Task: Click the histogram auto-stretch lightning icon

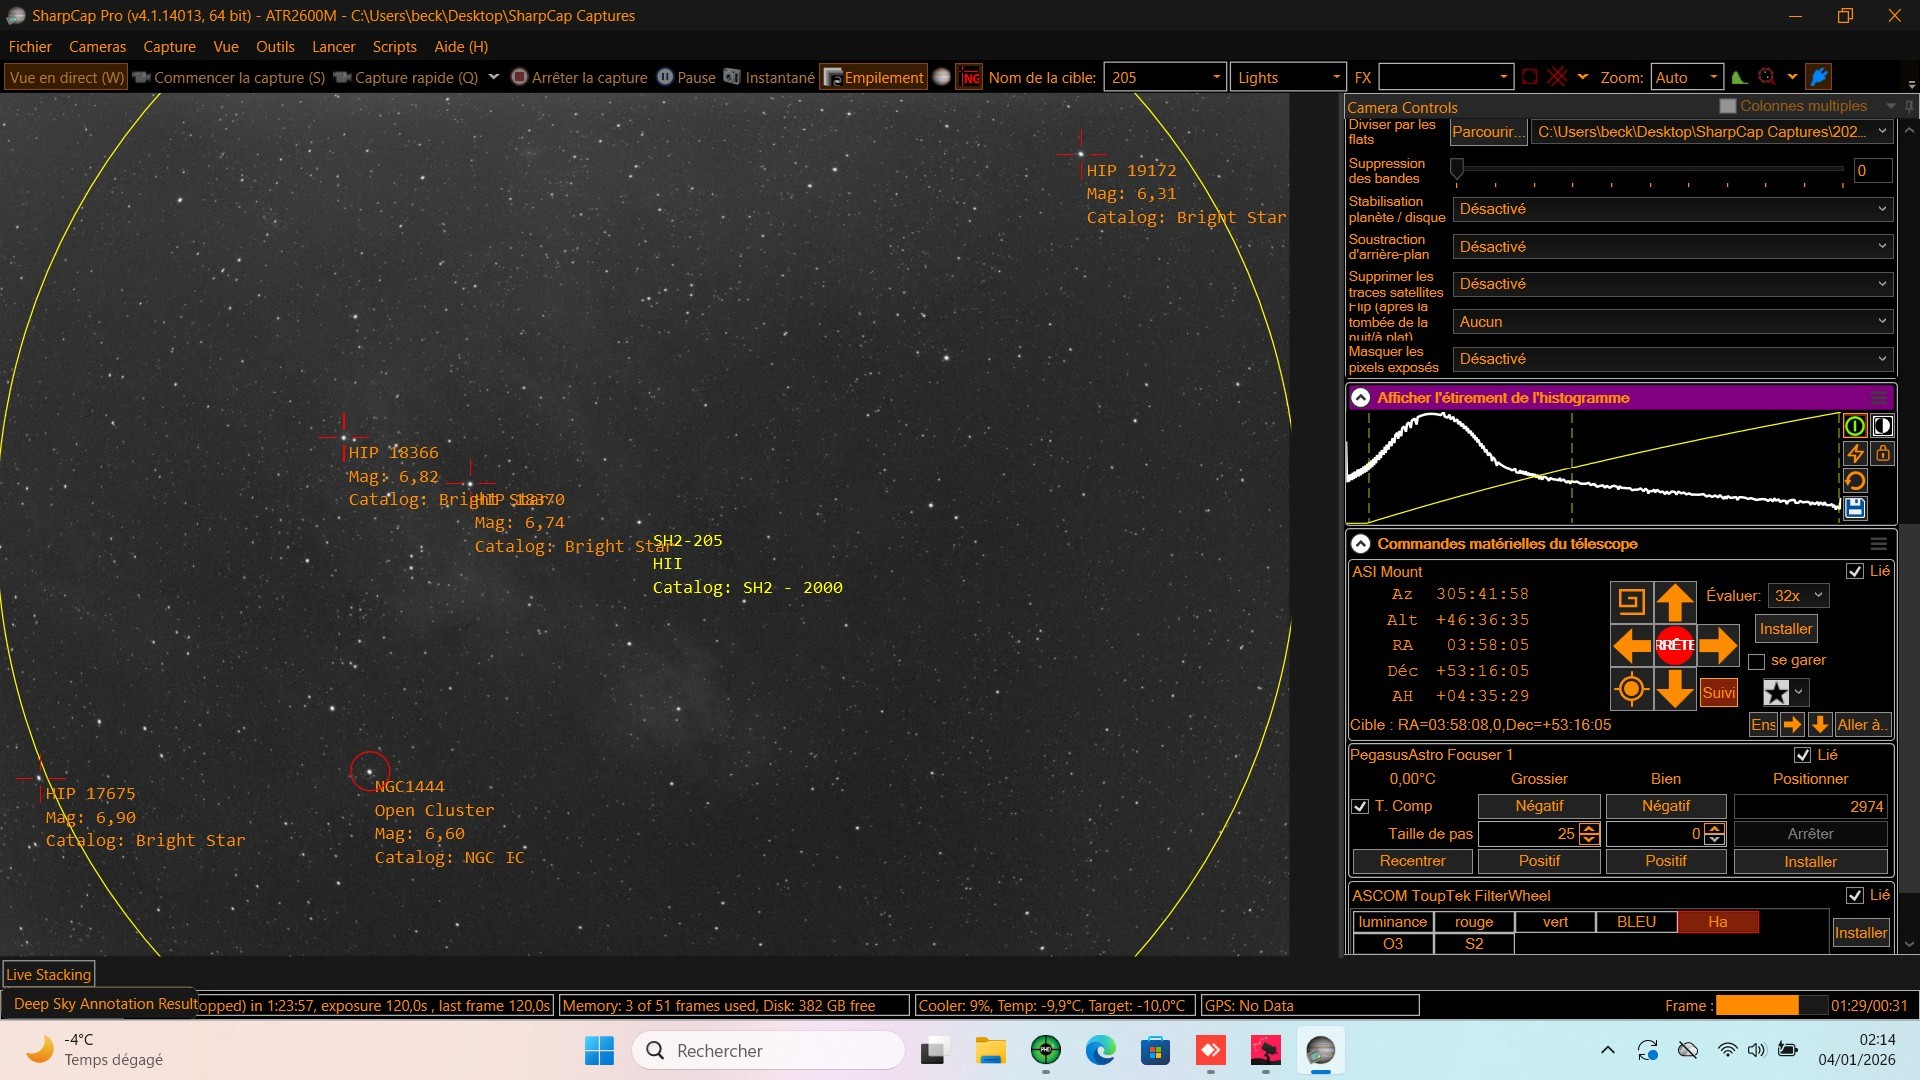Action: (x=1855, y=454)
